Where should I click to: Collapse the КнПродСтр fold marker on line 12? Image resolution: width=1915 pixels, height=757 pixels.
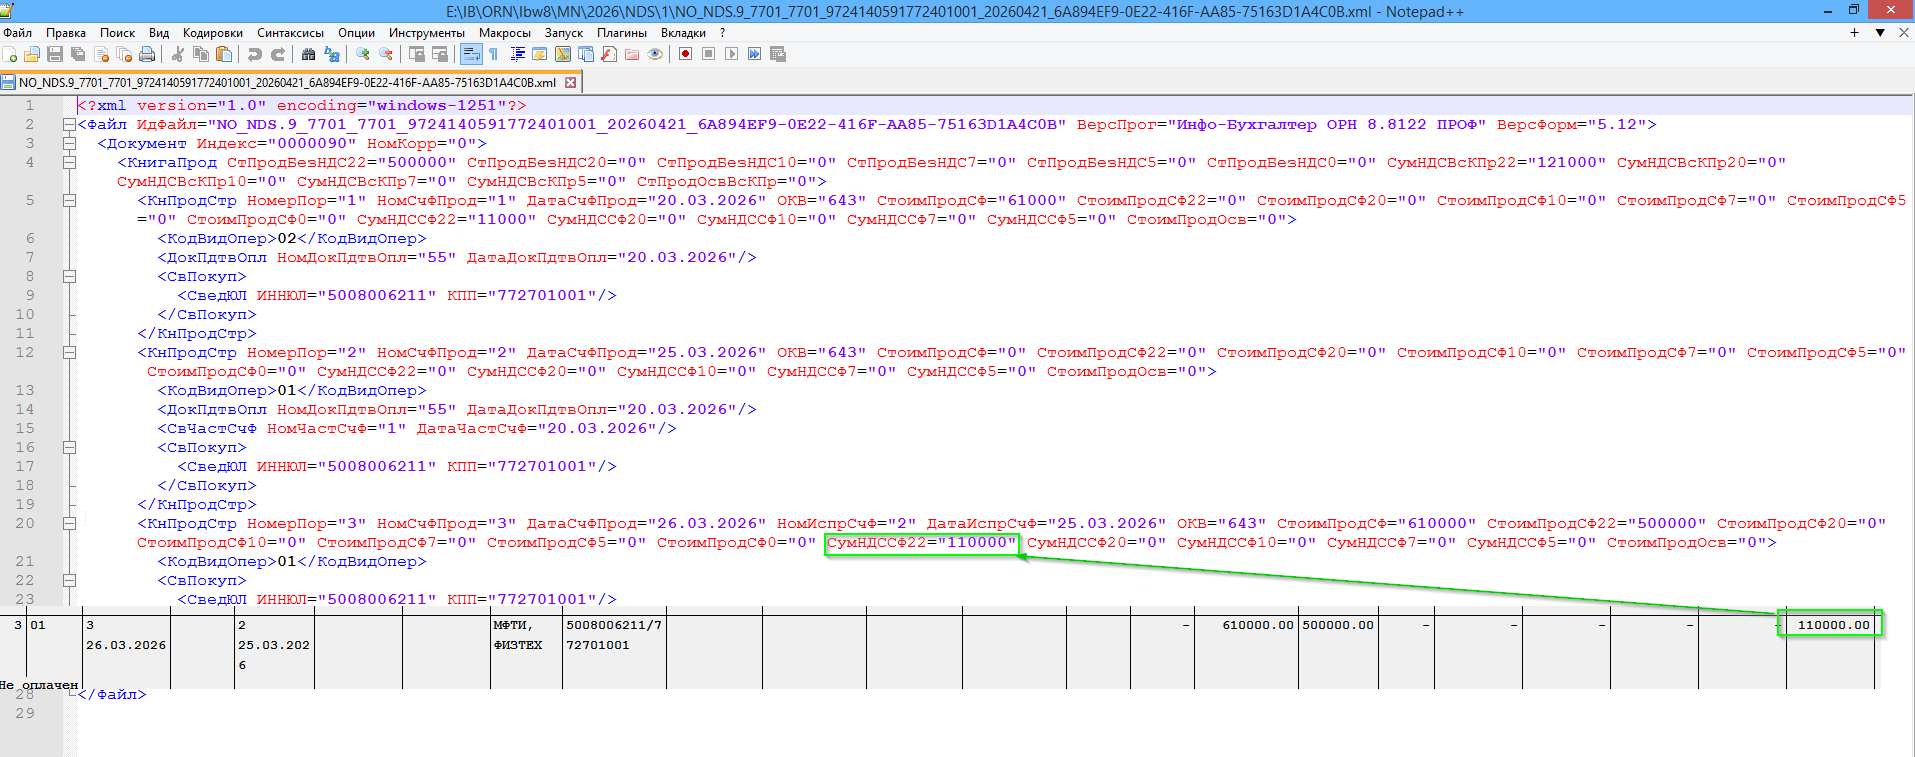click(69, 353)
